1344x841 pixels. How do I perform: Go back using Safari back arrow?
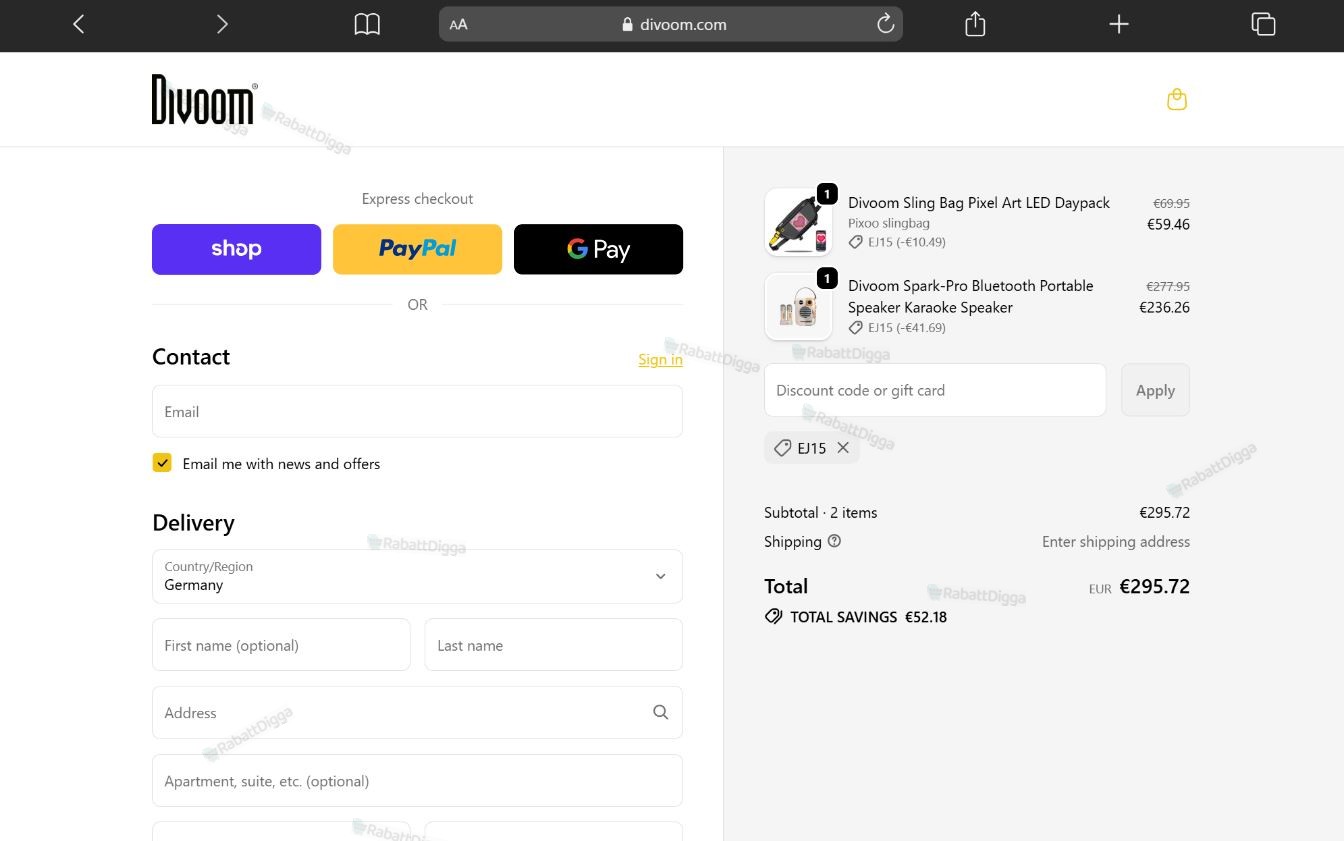click(x=79, y=24)
